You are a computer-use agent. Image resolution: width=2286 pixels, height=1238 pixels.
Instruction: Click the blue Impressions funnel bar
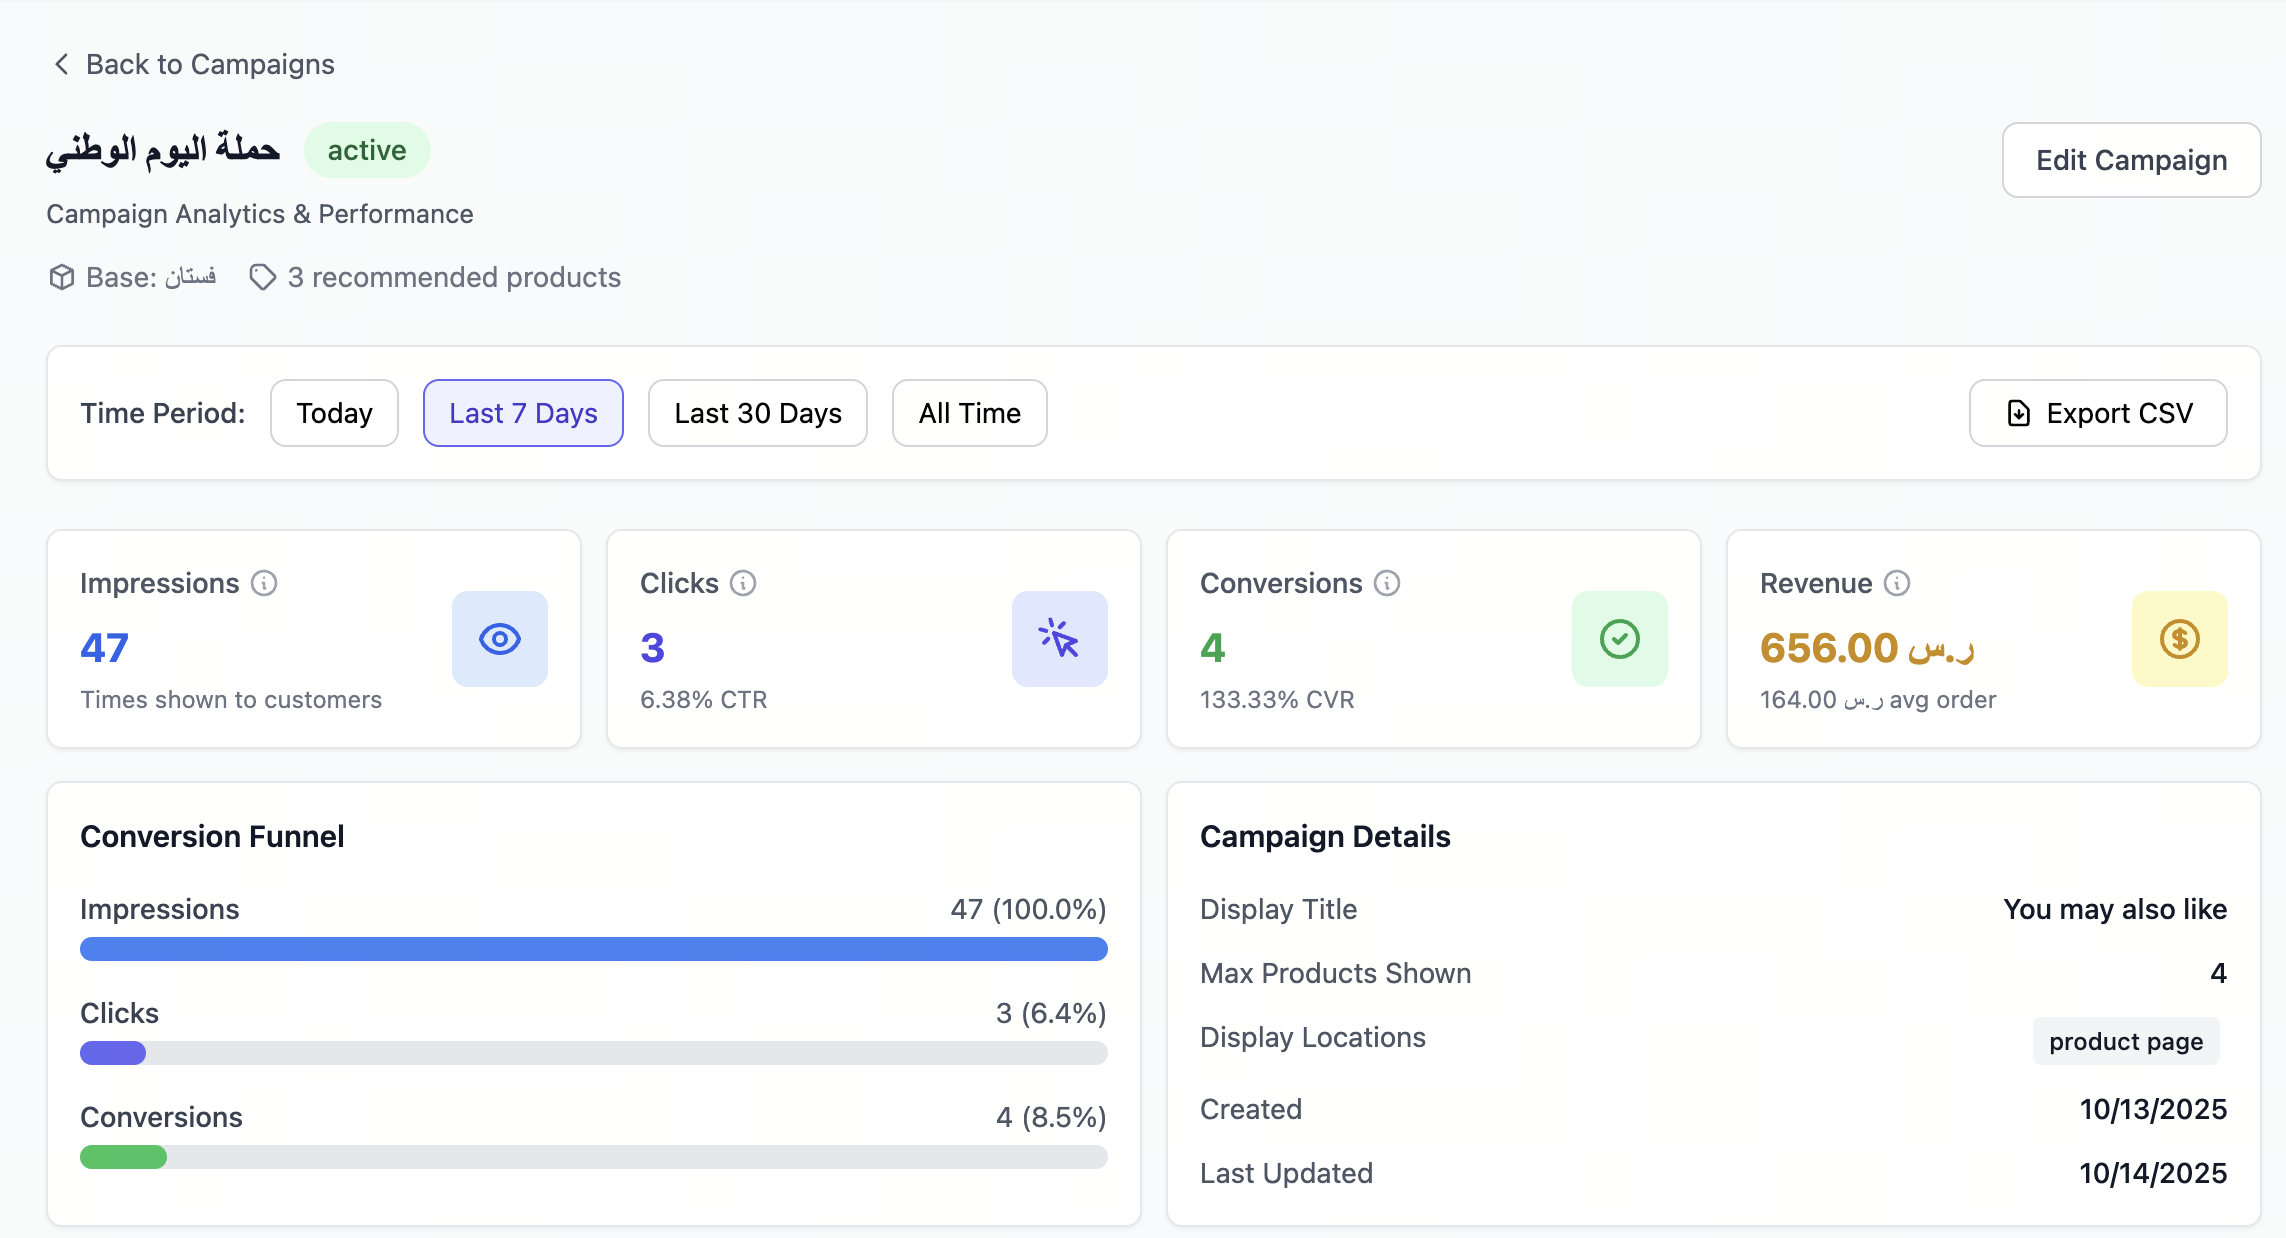click(593, 949)
